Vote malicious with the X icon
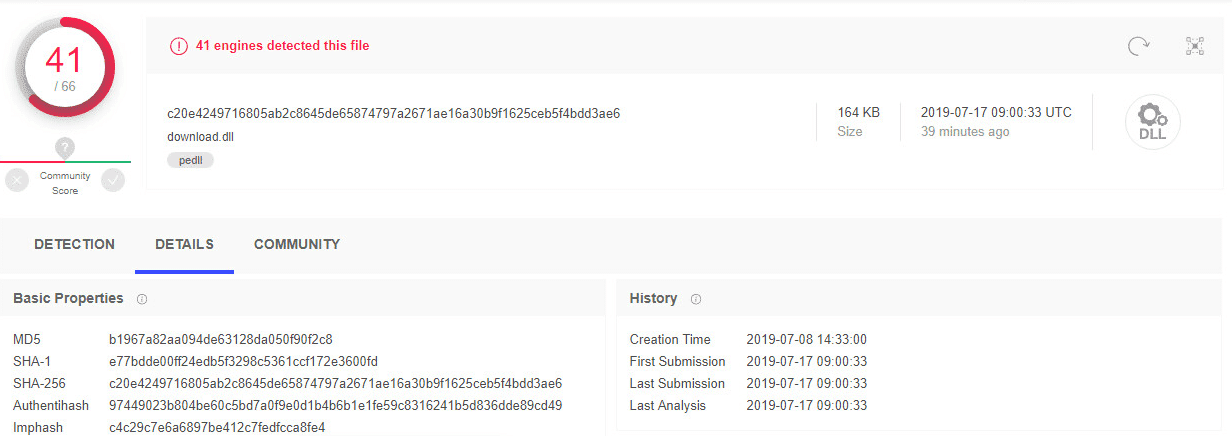Image resolution: width=1232 pixels, height=436 pixels. (x=17, y=181)
